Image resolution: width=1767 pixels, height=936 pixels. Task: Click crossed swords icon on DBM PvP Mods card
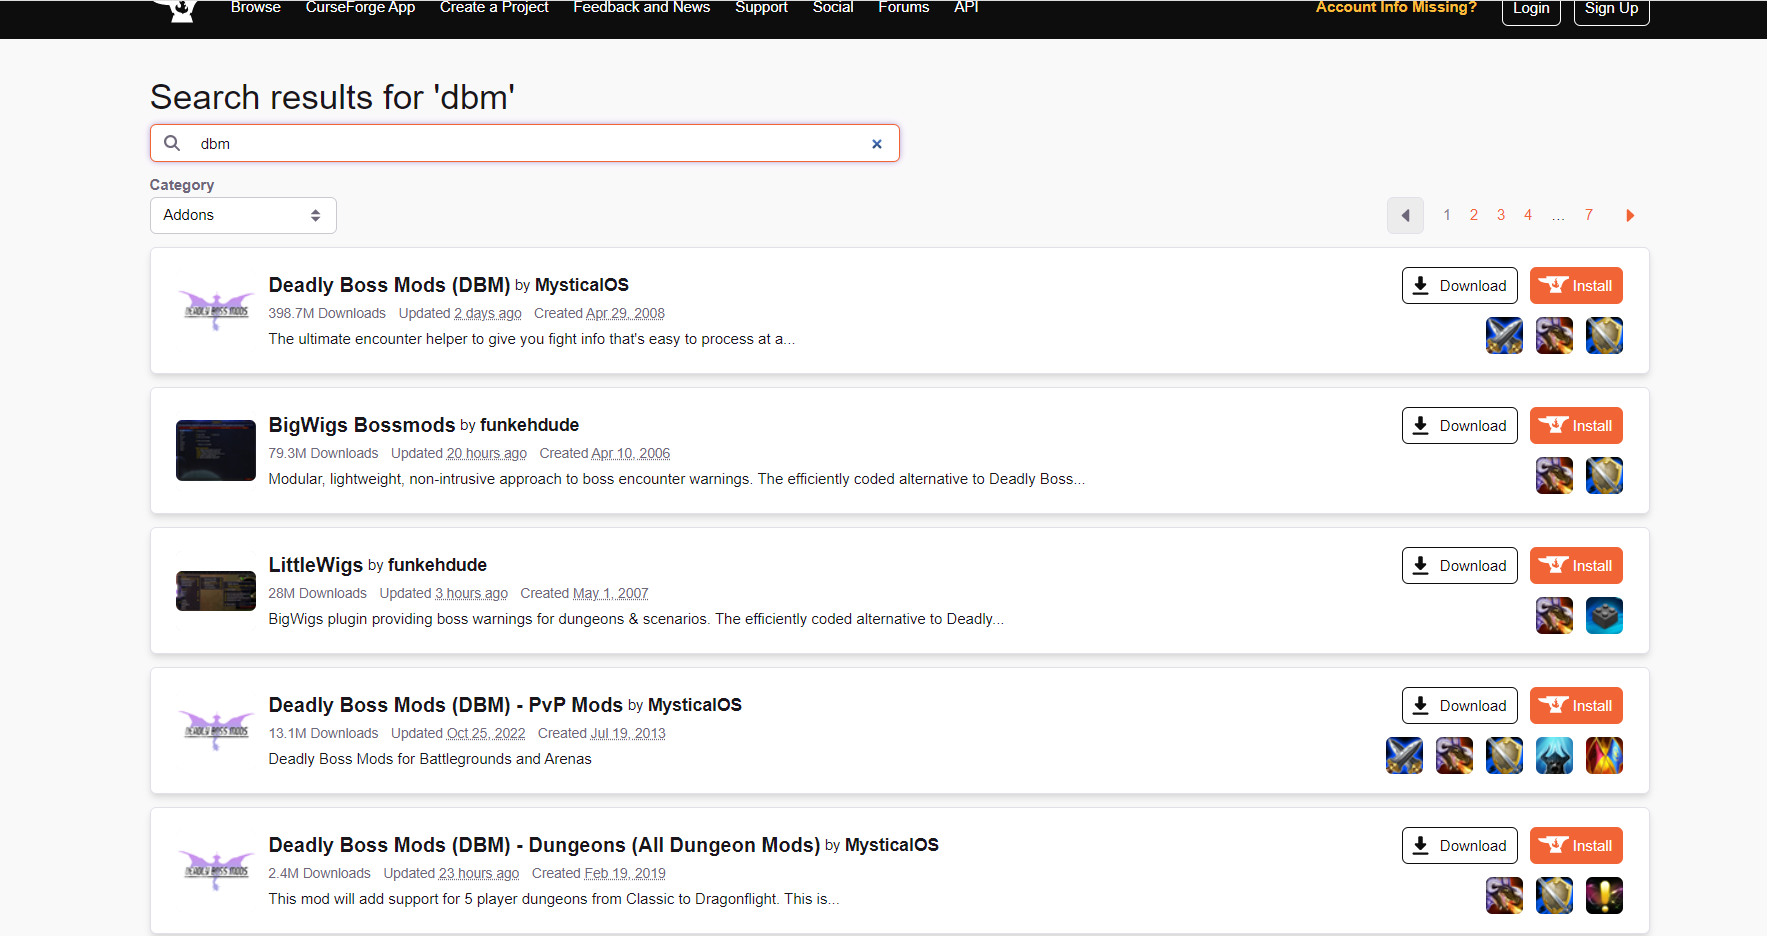point(1404,756)
